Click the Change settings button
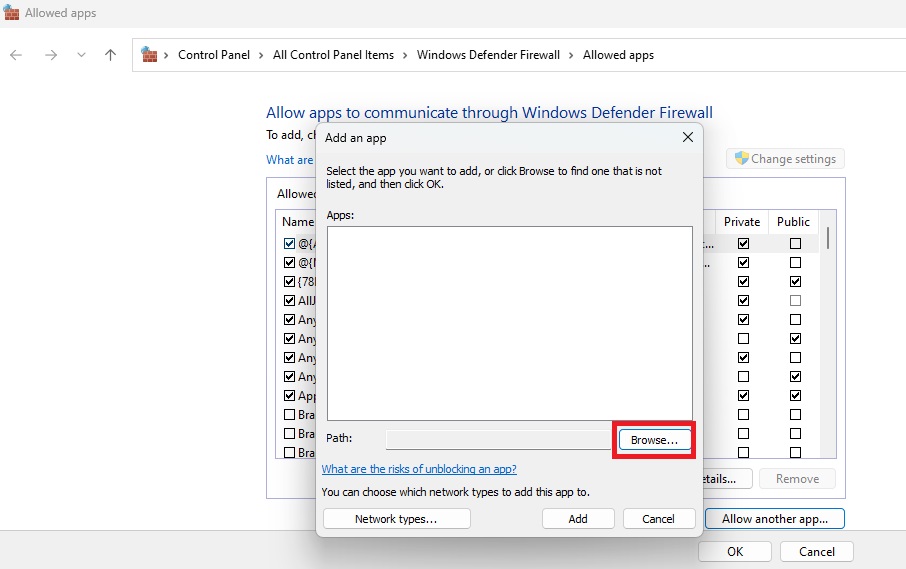The image size is (906, 569). point(785,159)
